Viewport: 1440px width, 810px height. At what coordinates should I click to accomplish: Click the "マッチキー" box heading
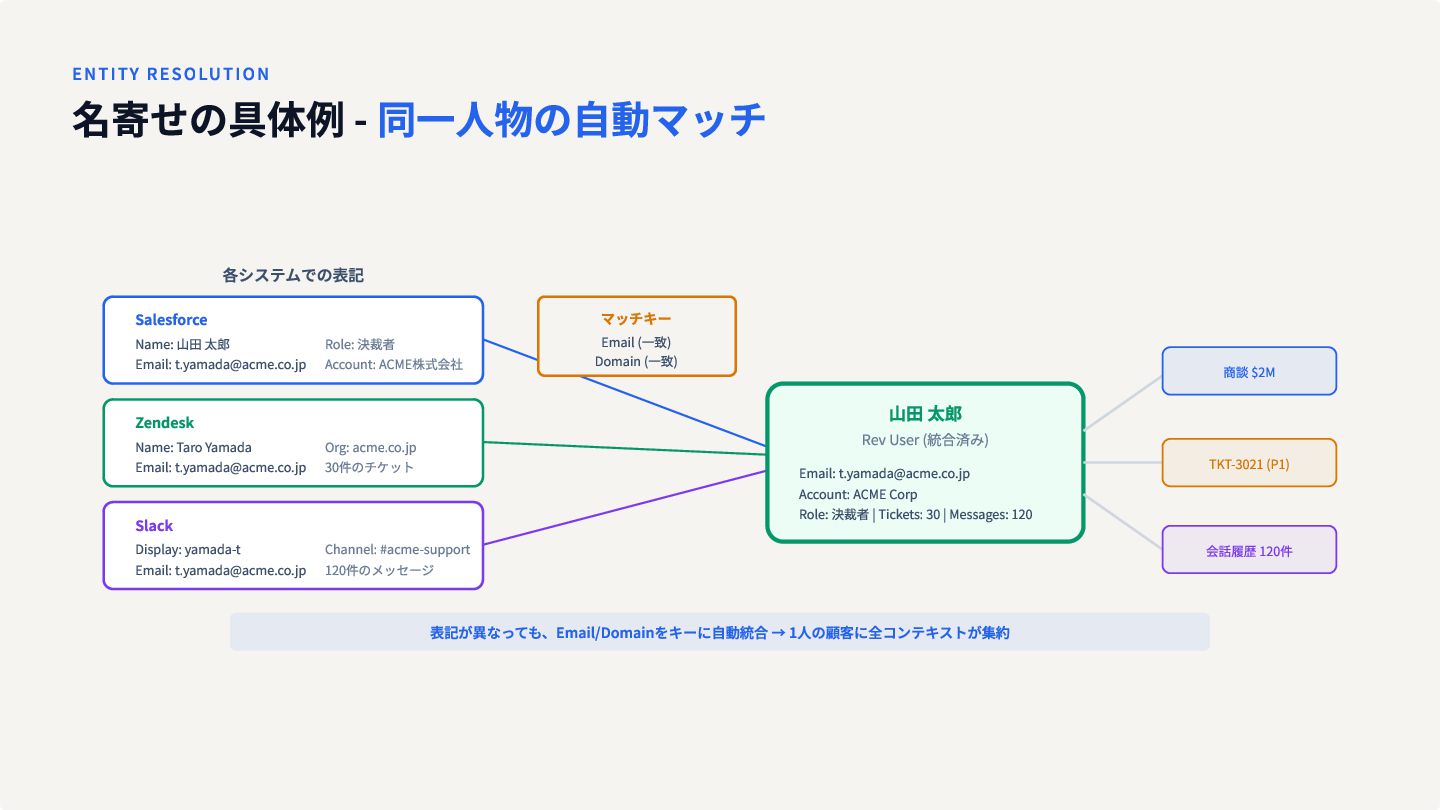click(x=636, y=319)
